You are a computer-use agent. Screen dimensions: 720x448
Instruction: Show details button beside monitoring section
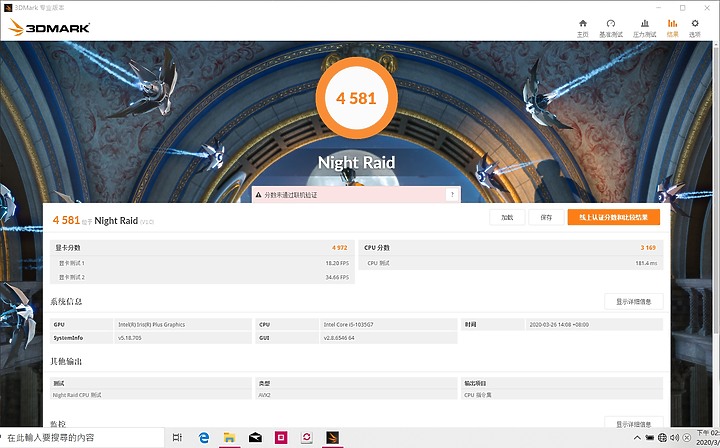634,423
